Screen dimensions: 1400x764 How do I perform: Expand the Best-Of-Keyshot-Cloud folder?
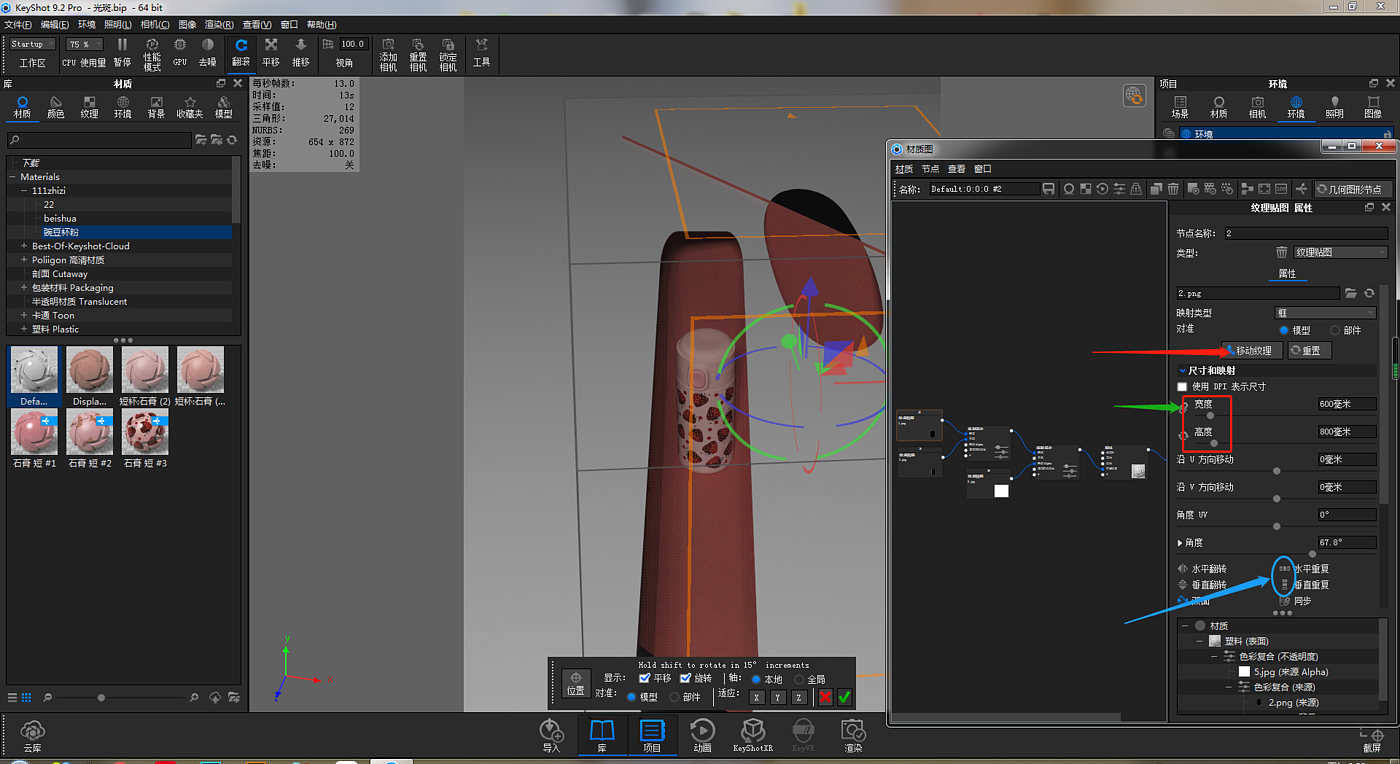(23, 246)
